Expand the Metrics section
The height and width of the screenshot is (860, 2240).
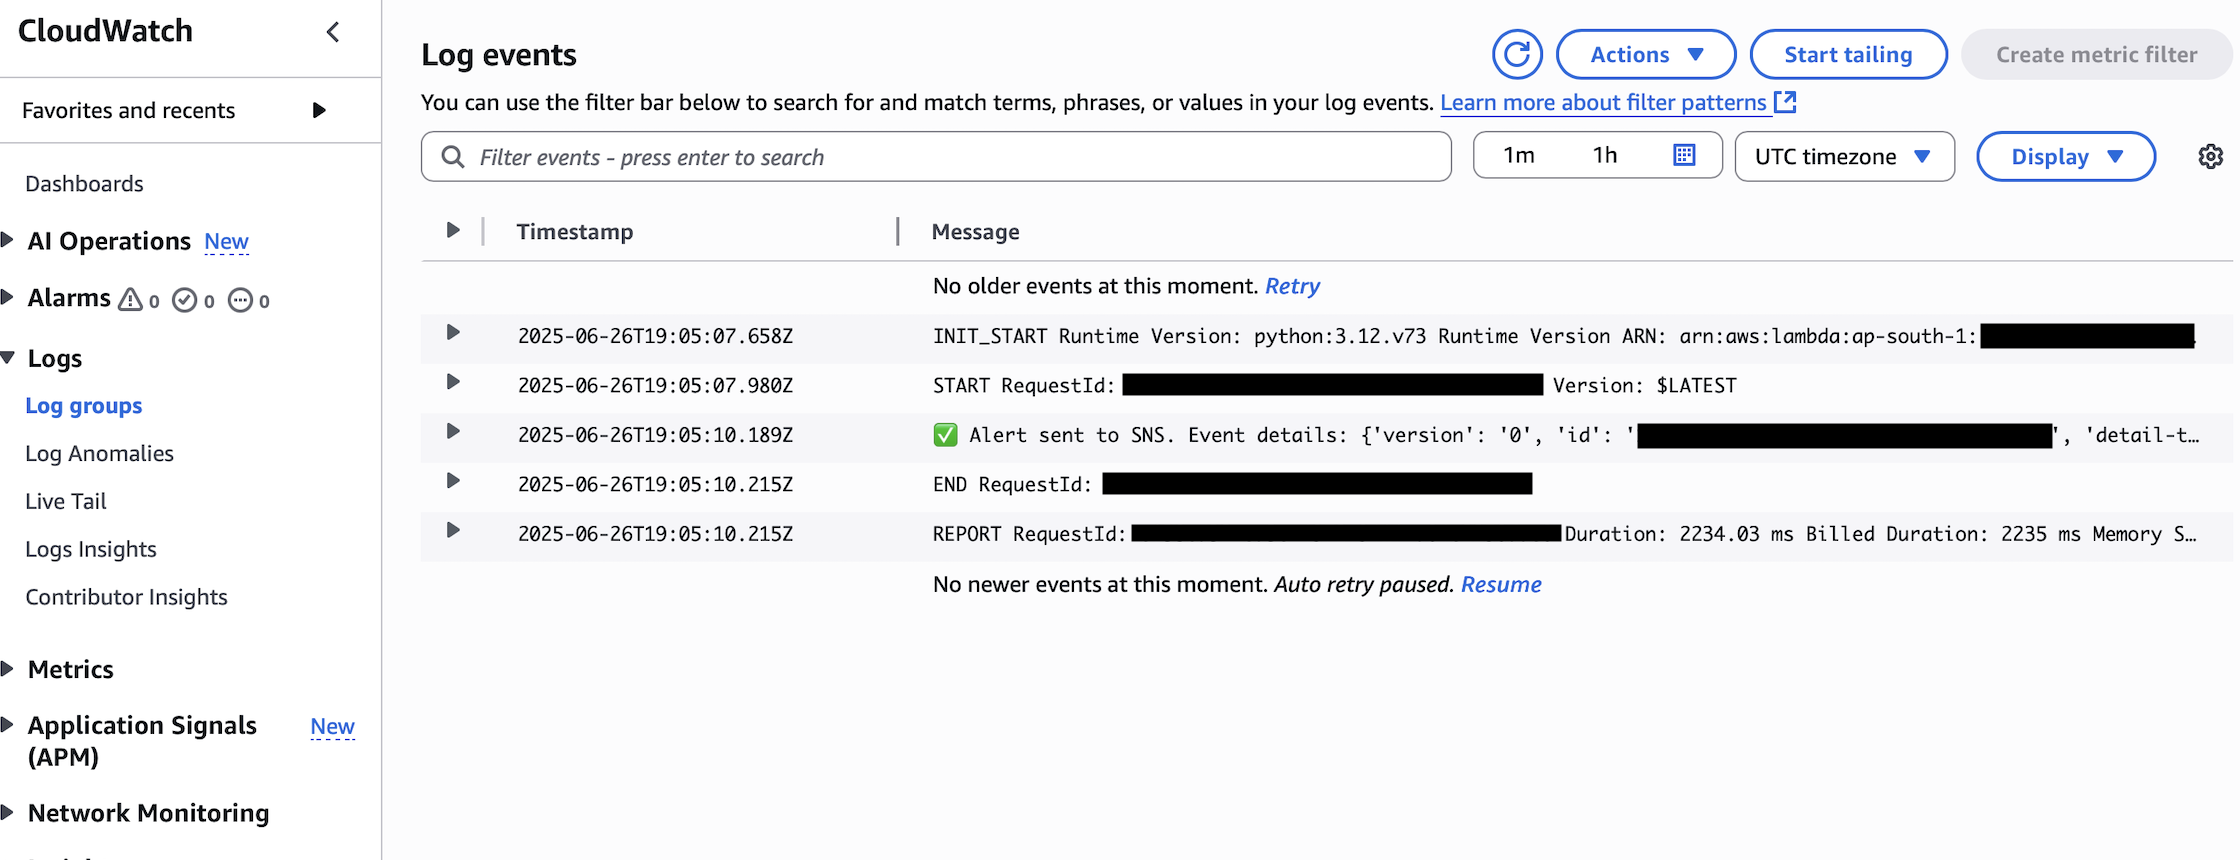8,669
